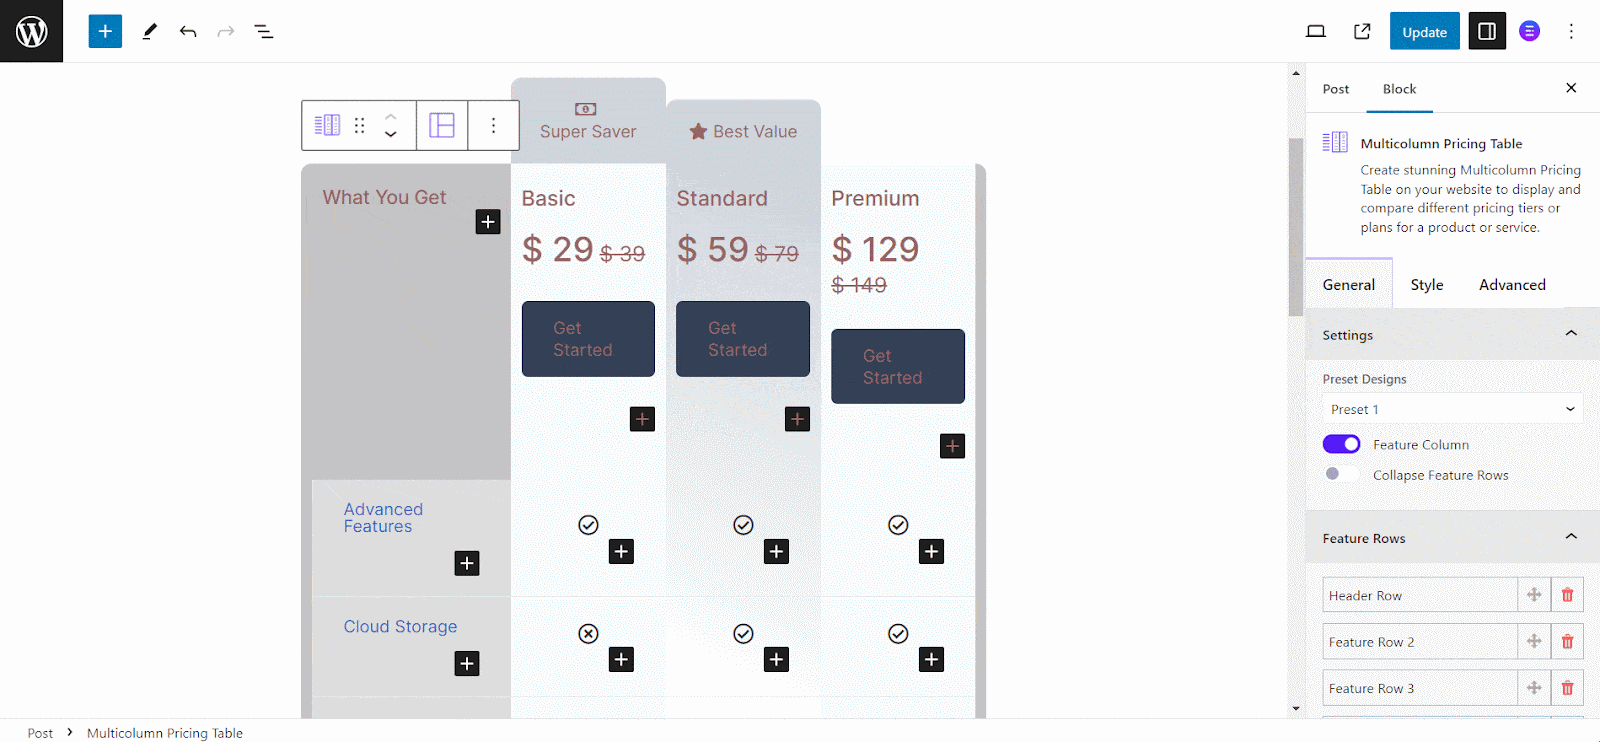This screenshot has height=742, width=1600.
Task: Click the Update button
Action: coord(1424,32)
